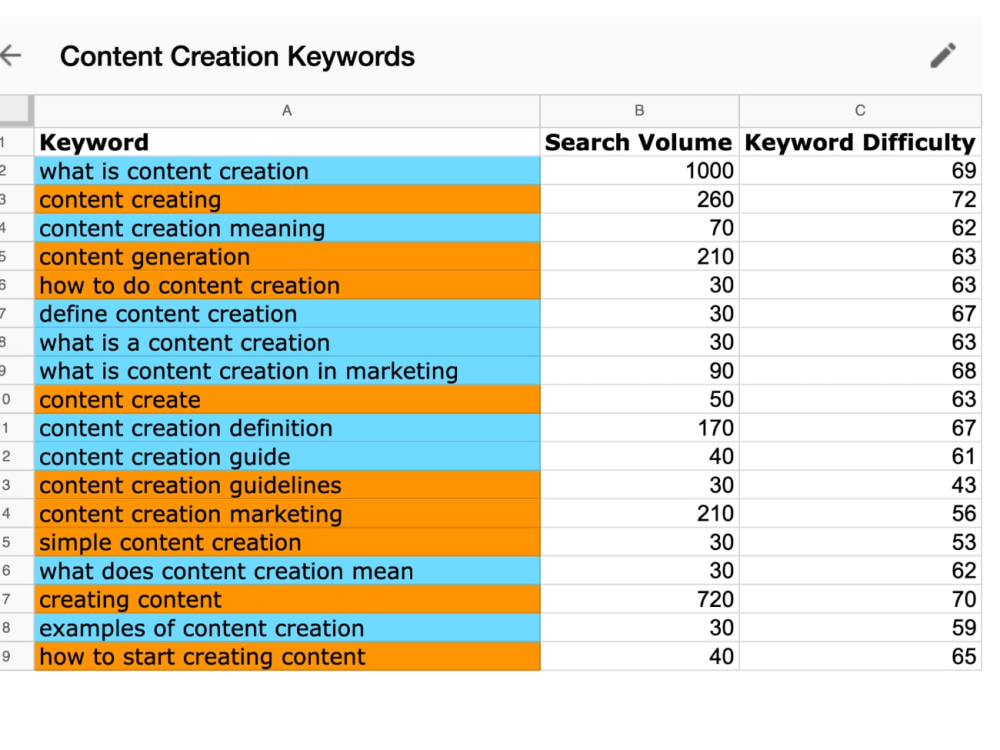Select cell 'content creation definition'
This screenshot has width=1000, height=750.
(x=287, y=428)
